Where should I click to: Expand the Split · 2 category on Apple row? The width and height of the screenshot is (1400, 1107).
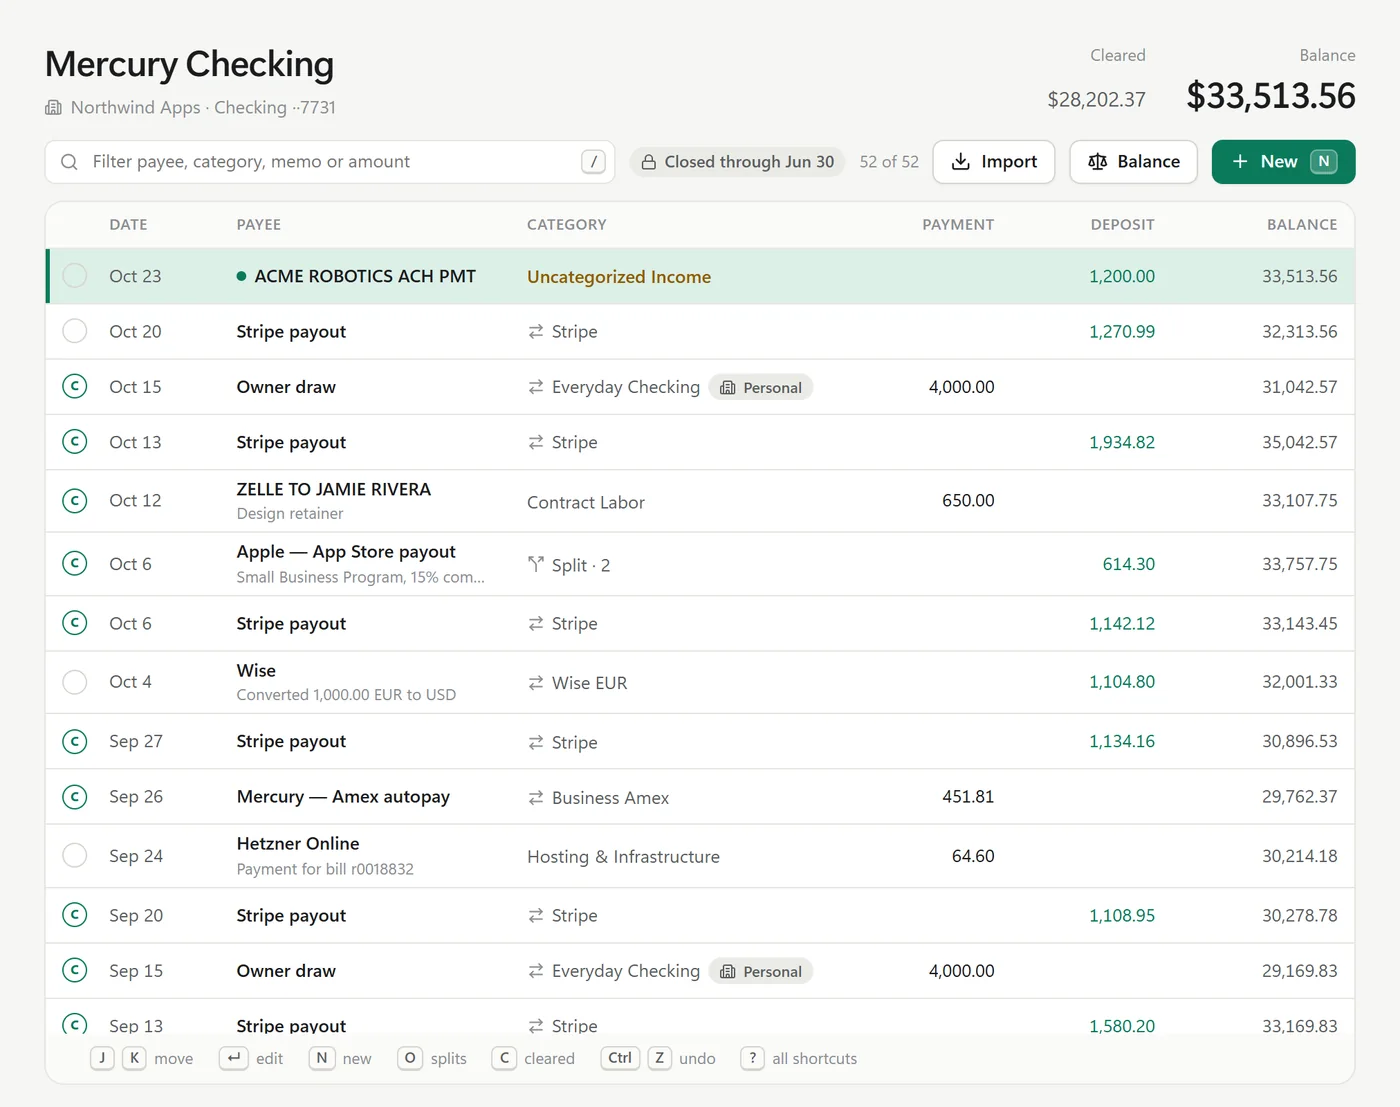[569, 565]
